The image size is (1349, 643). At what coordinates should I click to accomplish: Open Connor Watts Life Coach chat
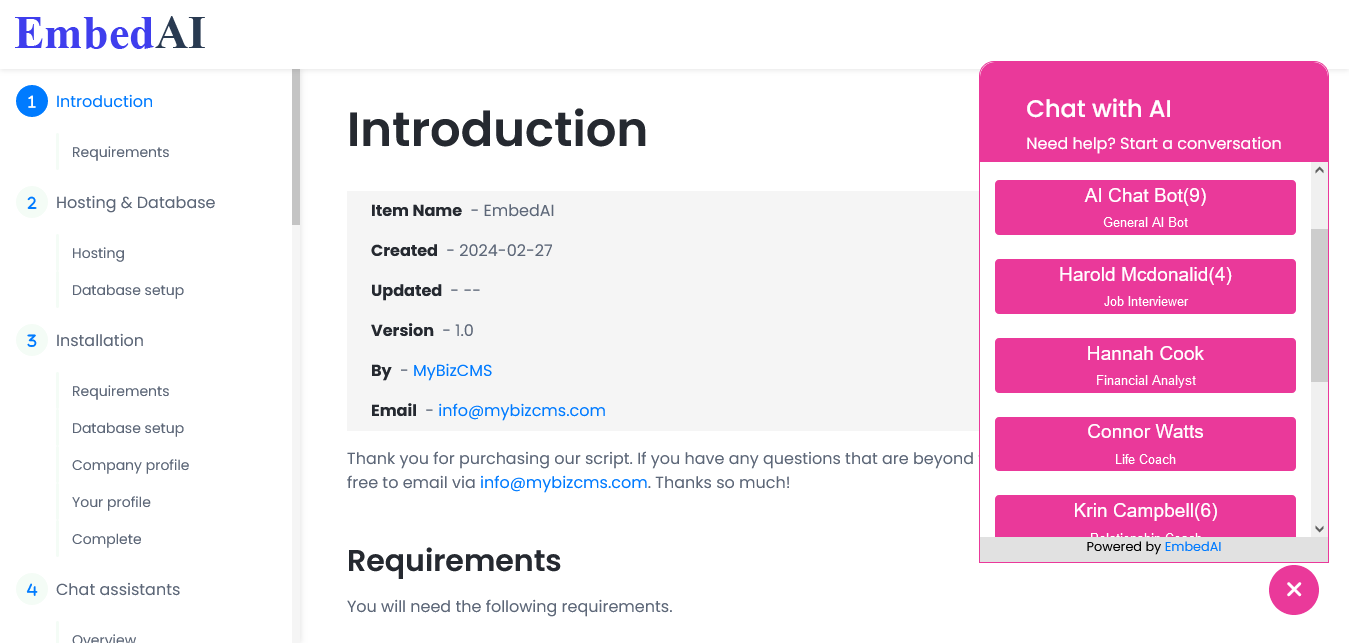coord(1145,444)
